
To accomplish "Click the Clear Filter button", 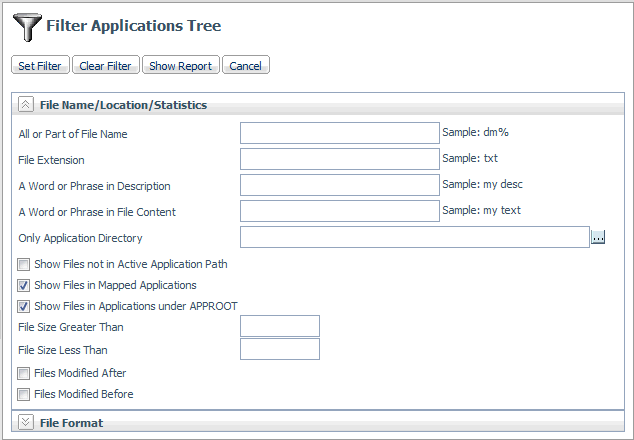I will [x=106, y=65].
